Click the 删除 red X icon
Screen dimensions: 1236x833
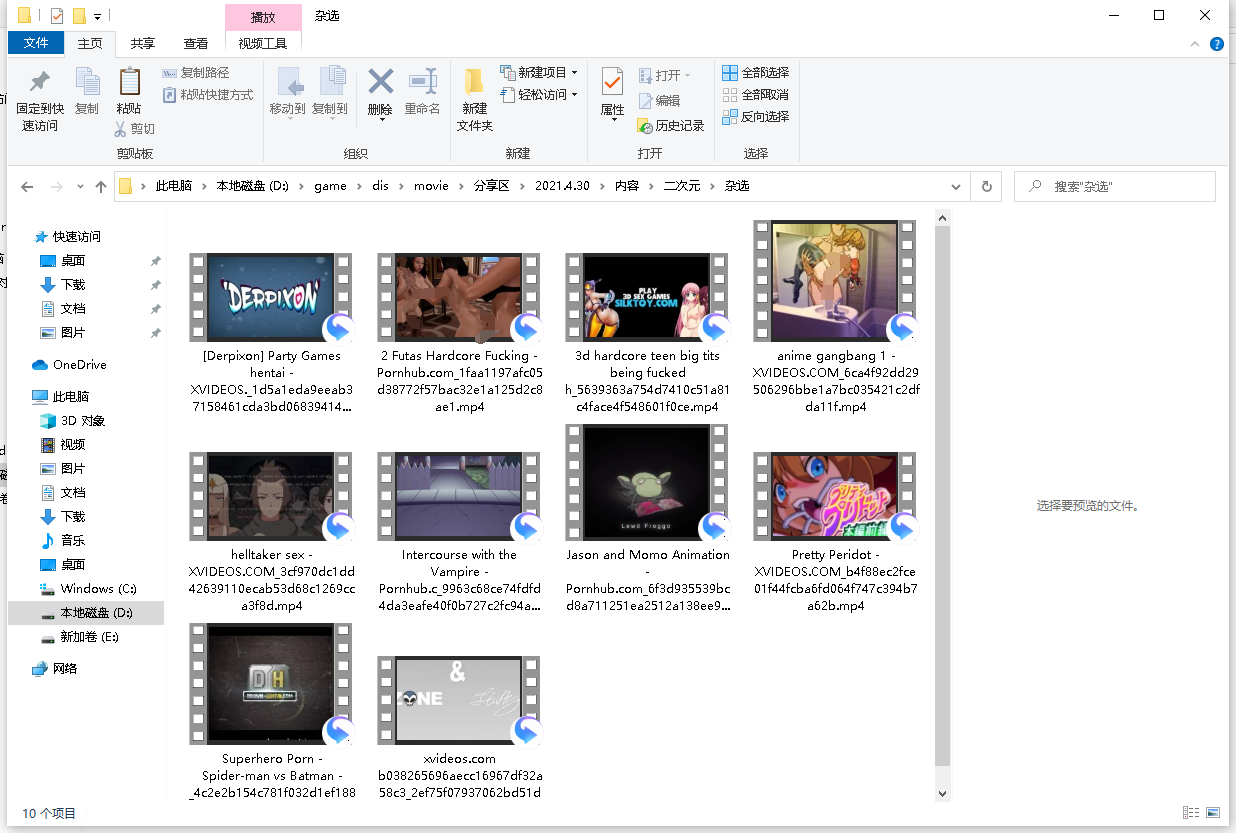(x=380, y=81)
